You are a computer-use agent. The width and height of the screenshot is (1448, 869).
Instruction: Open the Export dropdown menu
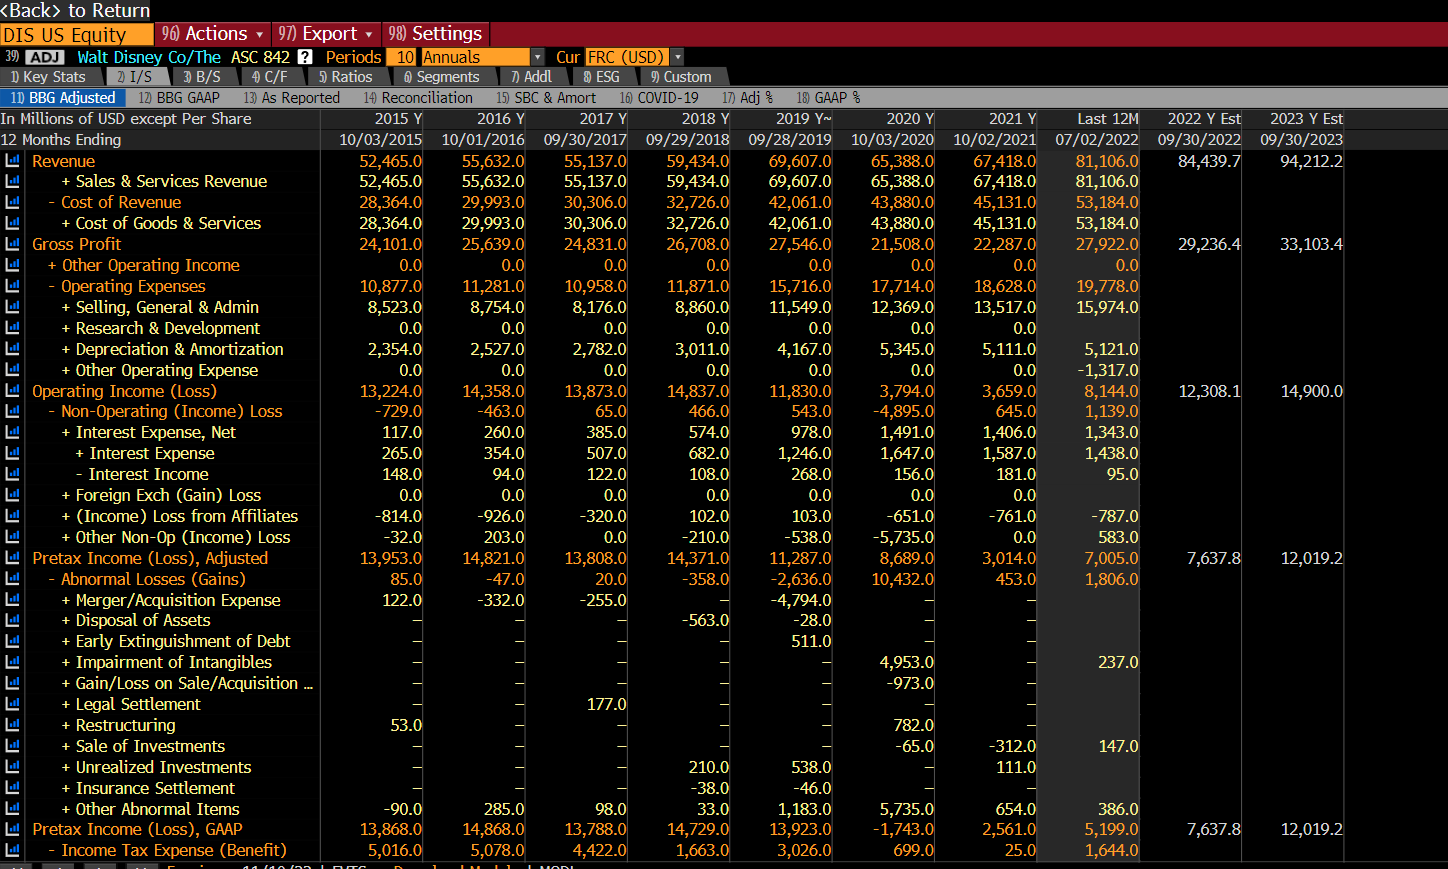point(325,34)
